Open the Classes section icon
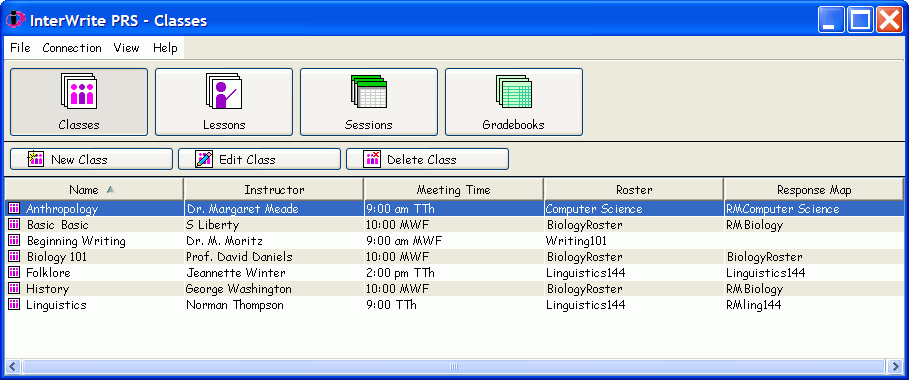This screenshot has height=380, width=909. point(79,92)
